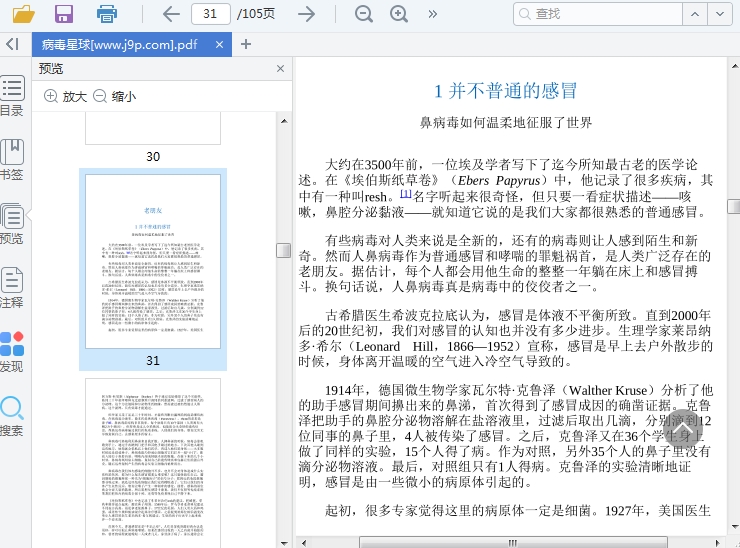Collapse the left sidebar panel
The height and width of the screenshot is (548, 740).
pyautogui.click(x=12, y=44)
